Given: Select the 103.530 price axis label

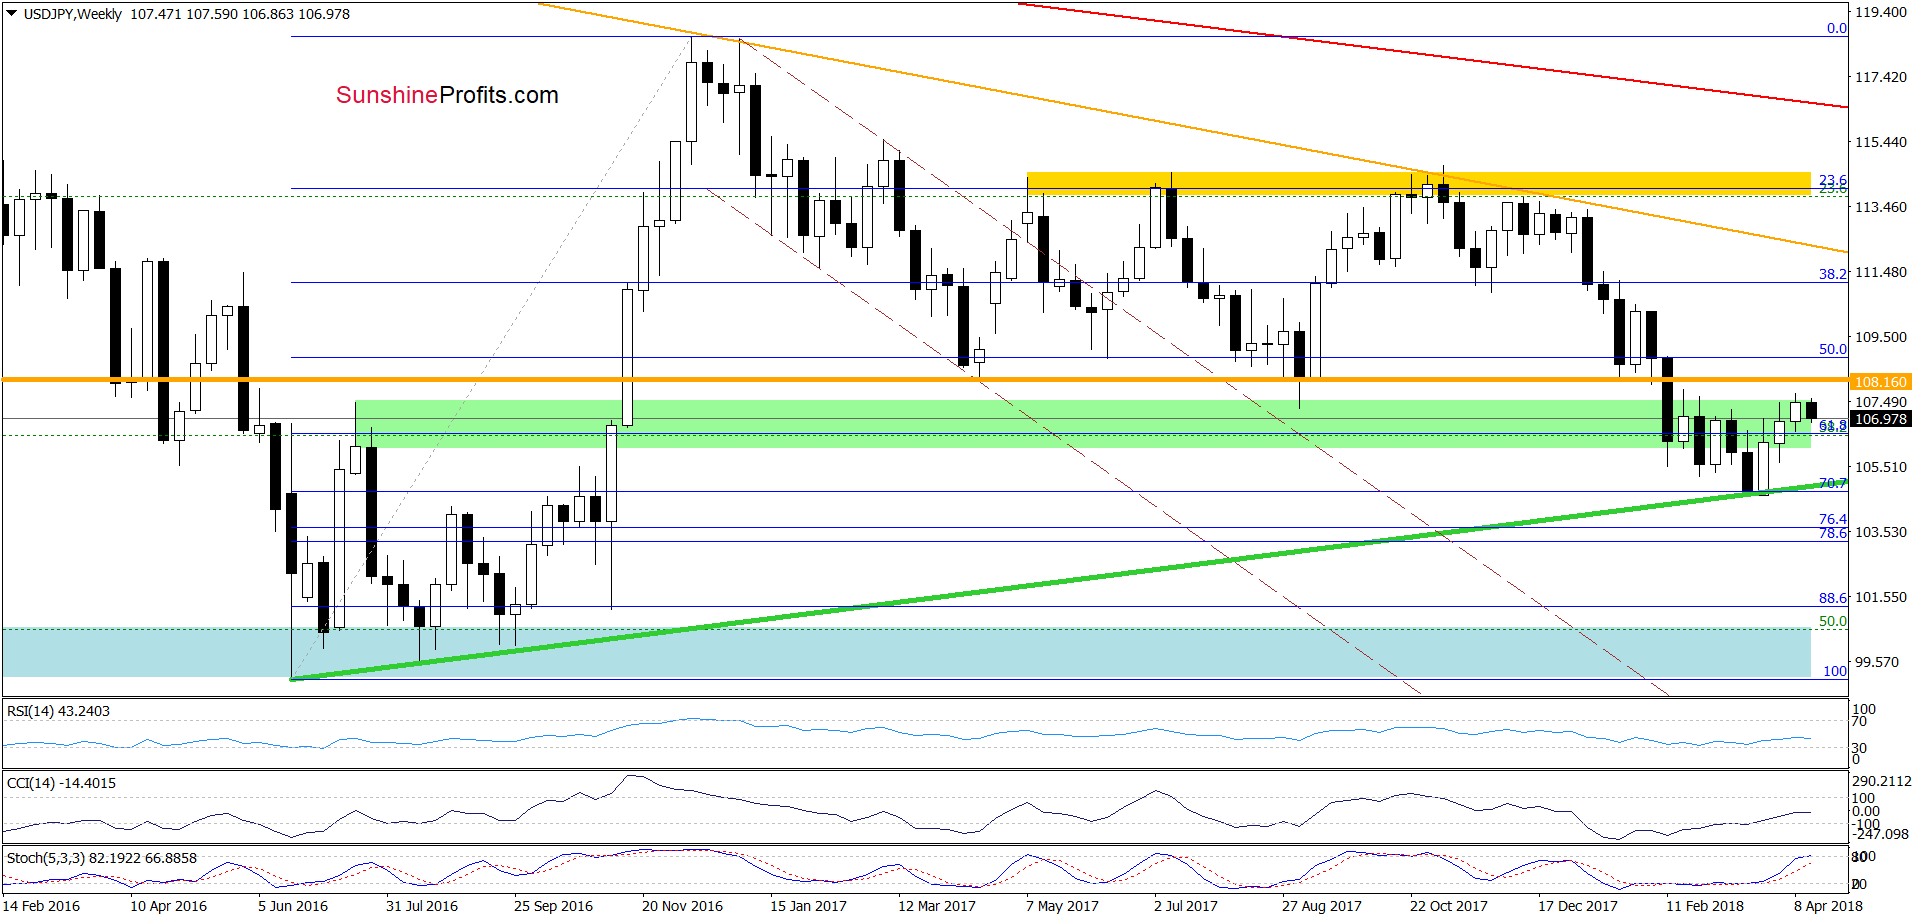Looking at the screenshot, I should (x=1880, y=532).
